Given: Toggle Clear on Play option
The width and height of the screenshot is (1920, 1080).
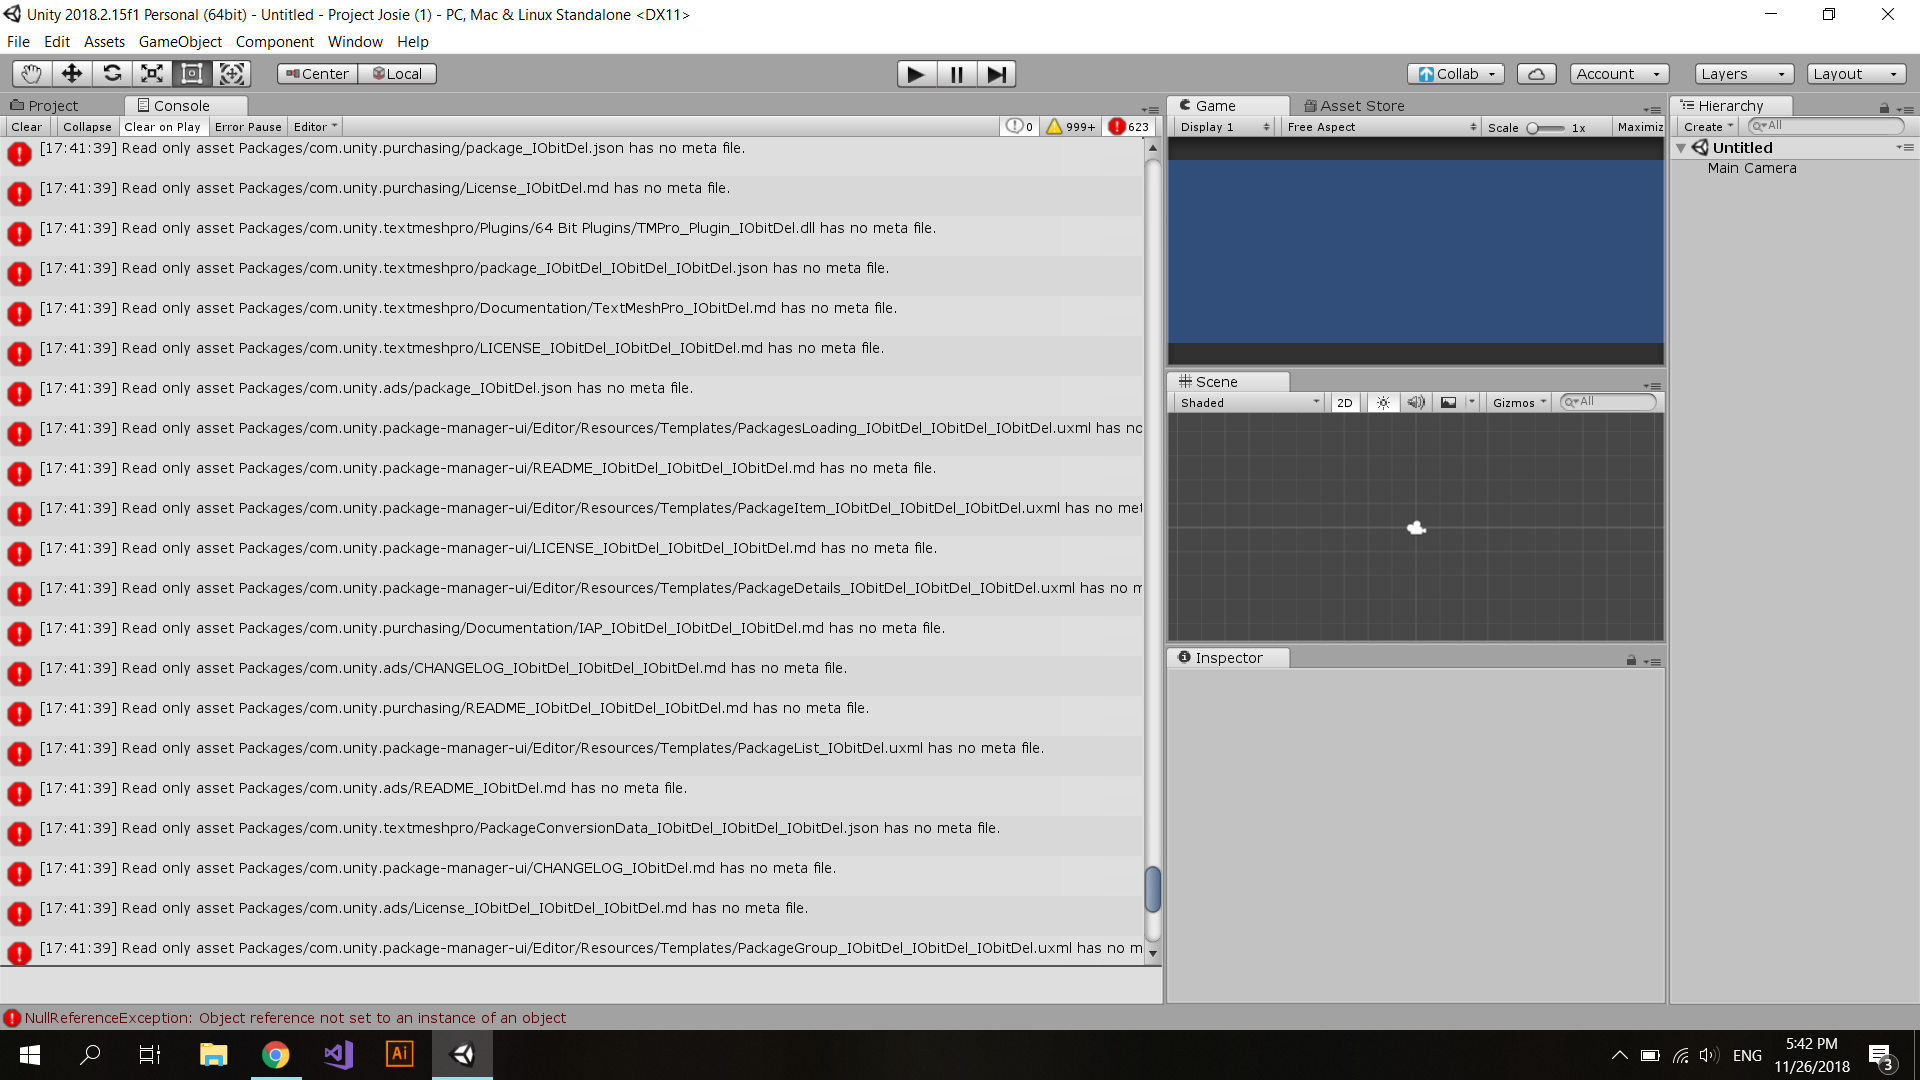Looking at the screenshot, I should (162, 127).
